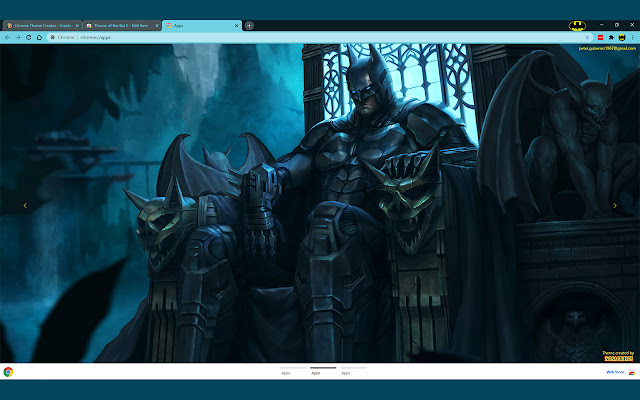Close the Throne of the Bat tab

click(x=157, y=25)
